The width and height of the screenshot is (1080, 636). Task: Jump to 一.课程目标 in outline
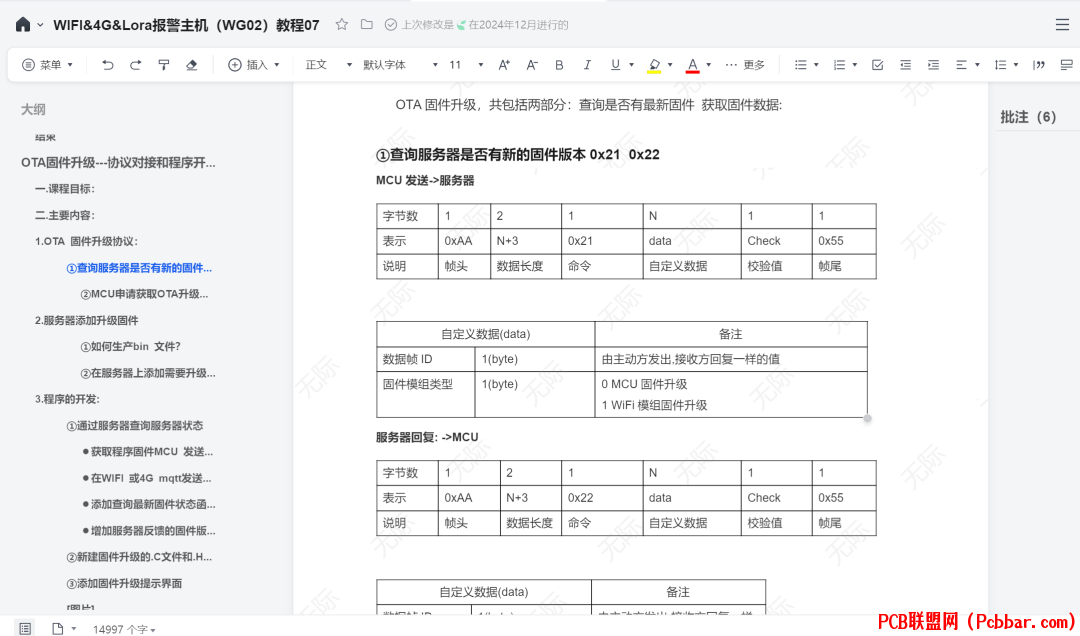pos(65,189)
